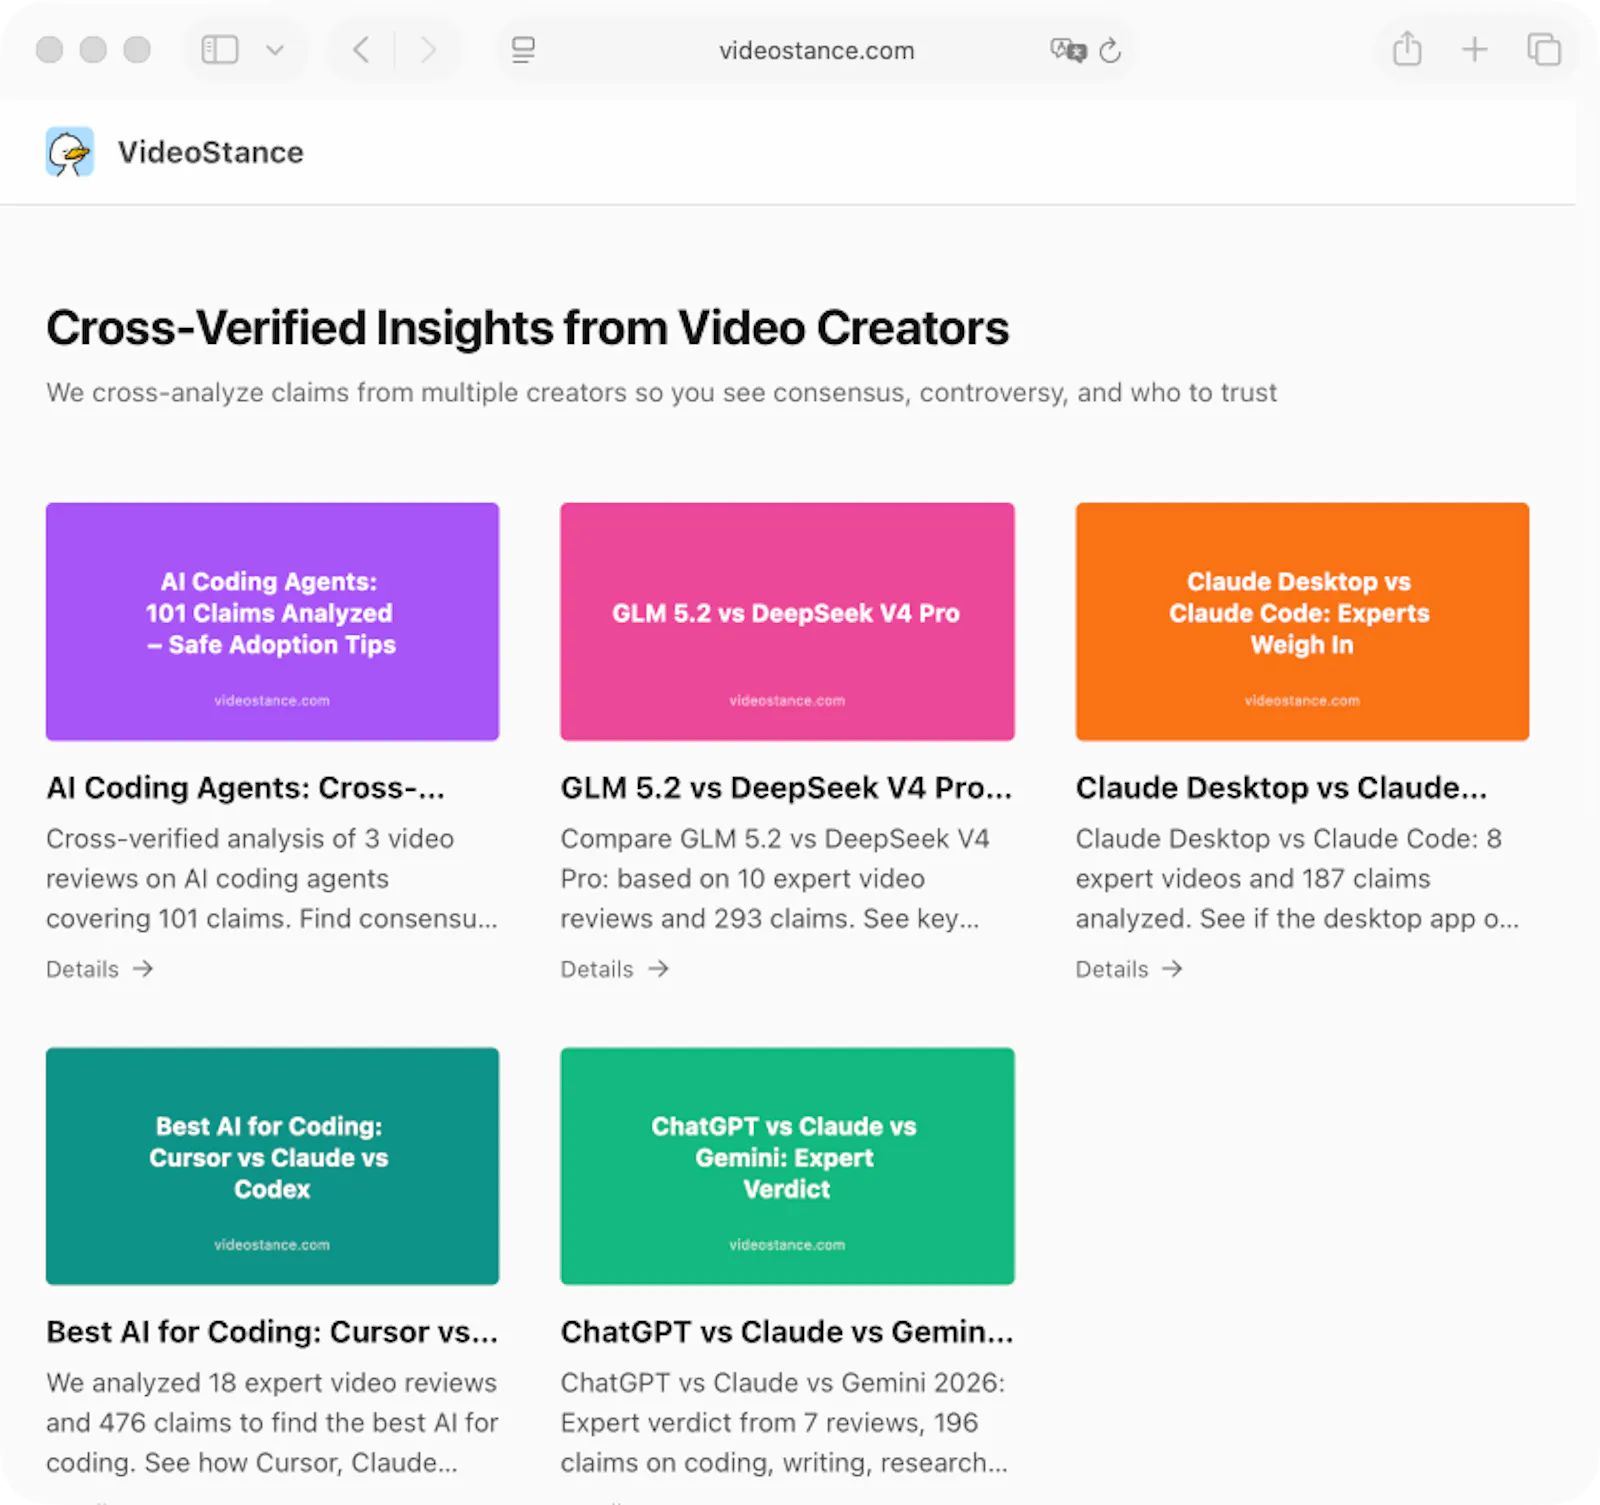Toggle the Safari sidebar button

220,50
